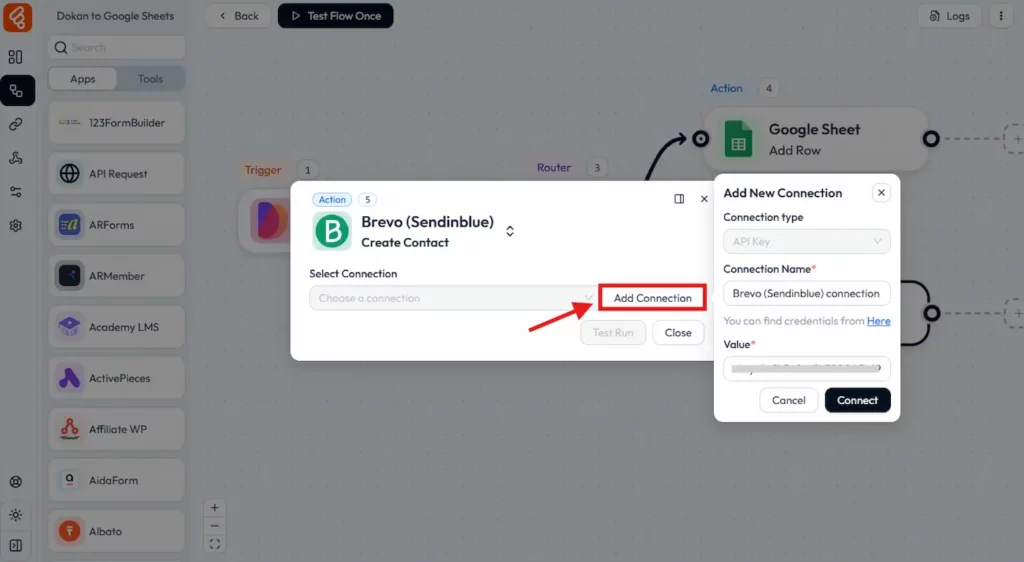The height and width of the screenshot is (562, 1024).
Task: Select the API Request app
Action: pyautogui.click(x=116, y=174)
